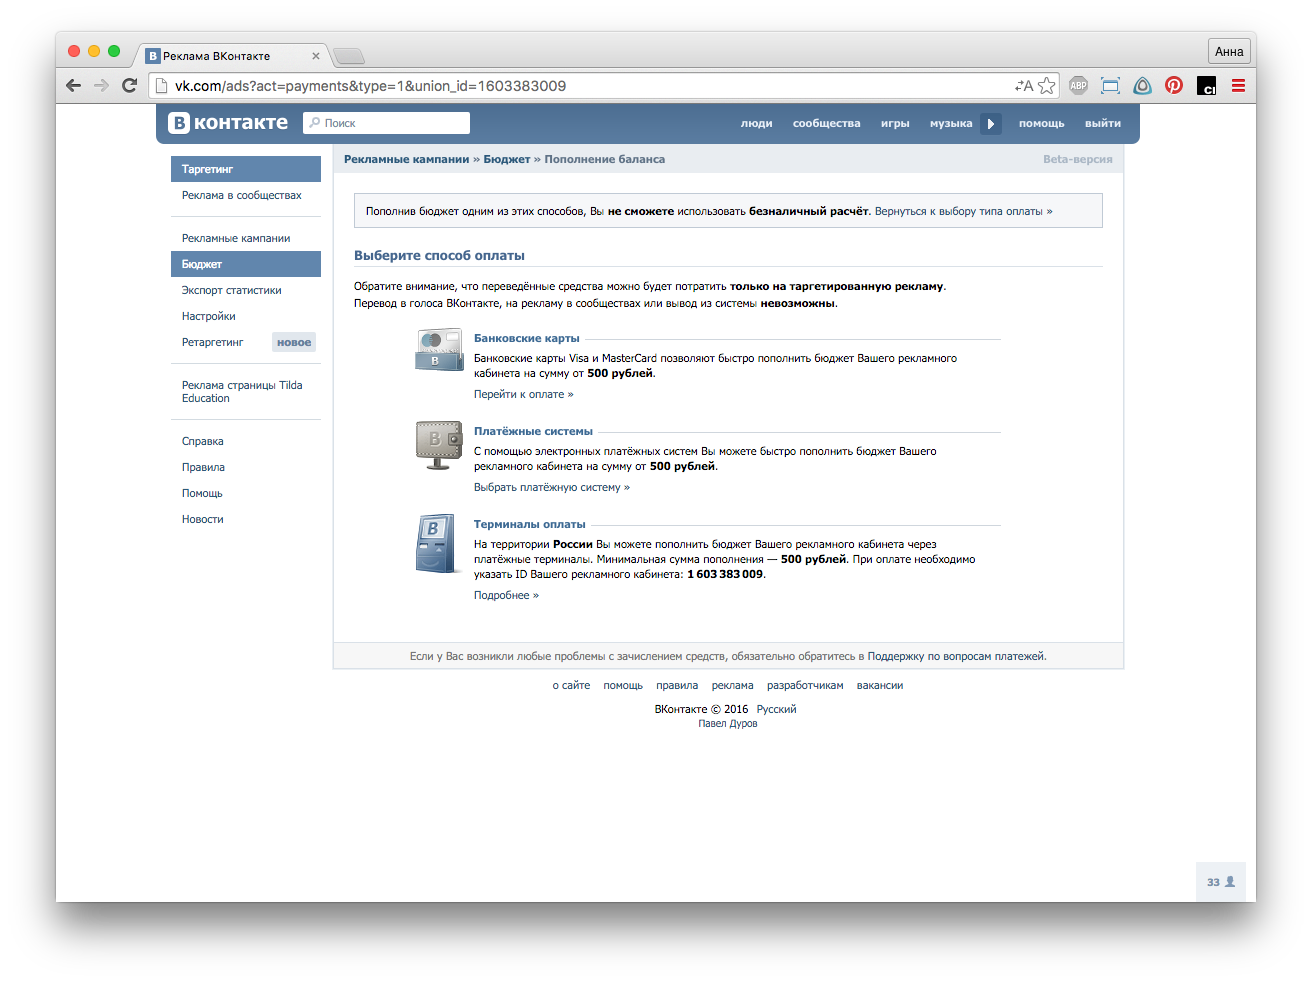The image size is (1312, 982).
Task: Reload the page
Action: [x=129, y=86]
